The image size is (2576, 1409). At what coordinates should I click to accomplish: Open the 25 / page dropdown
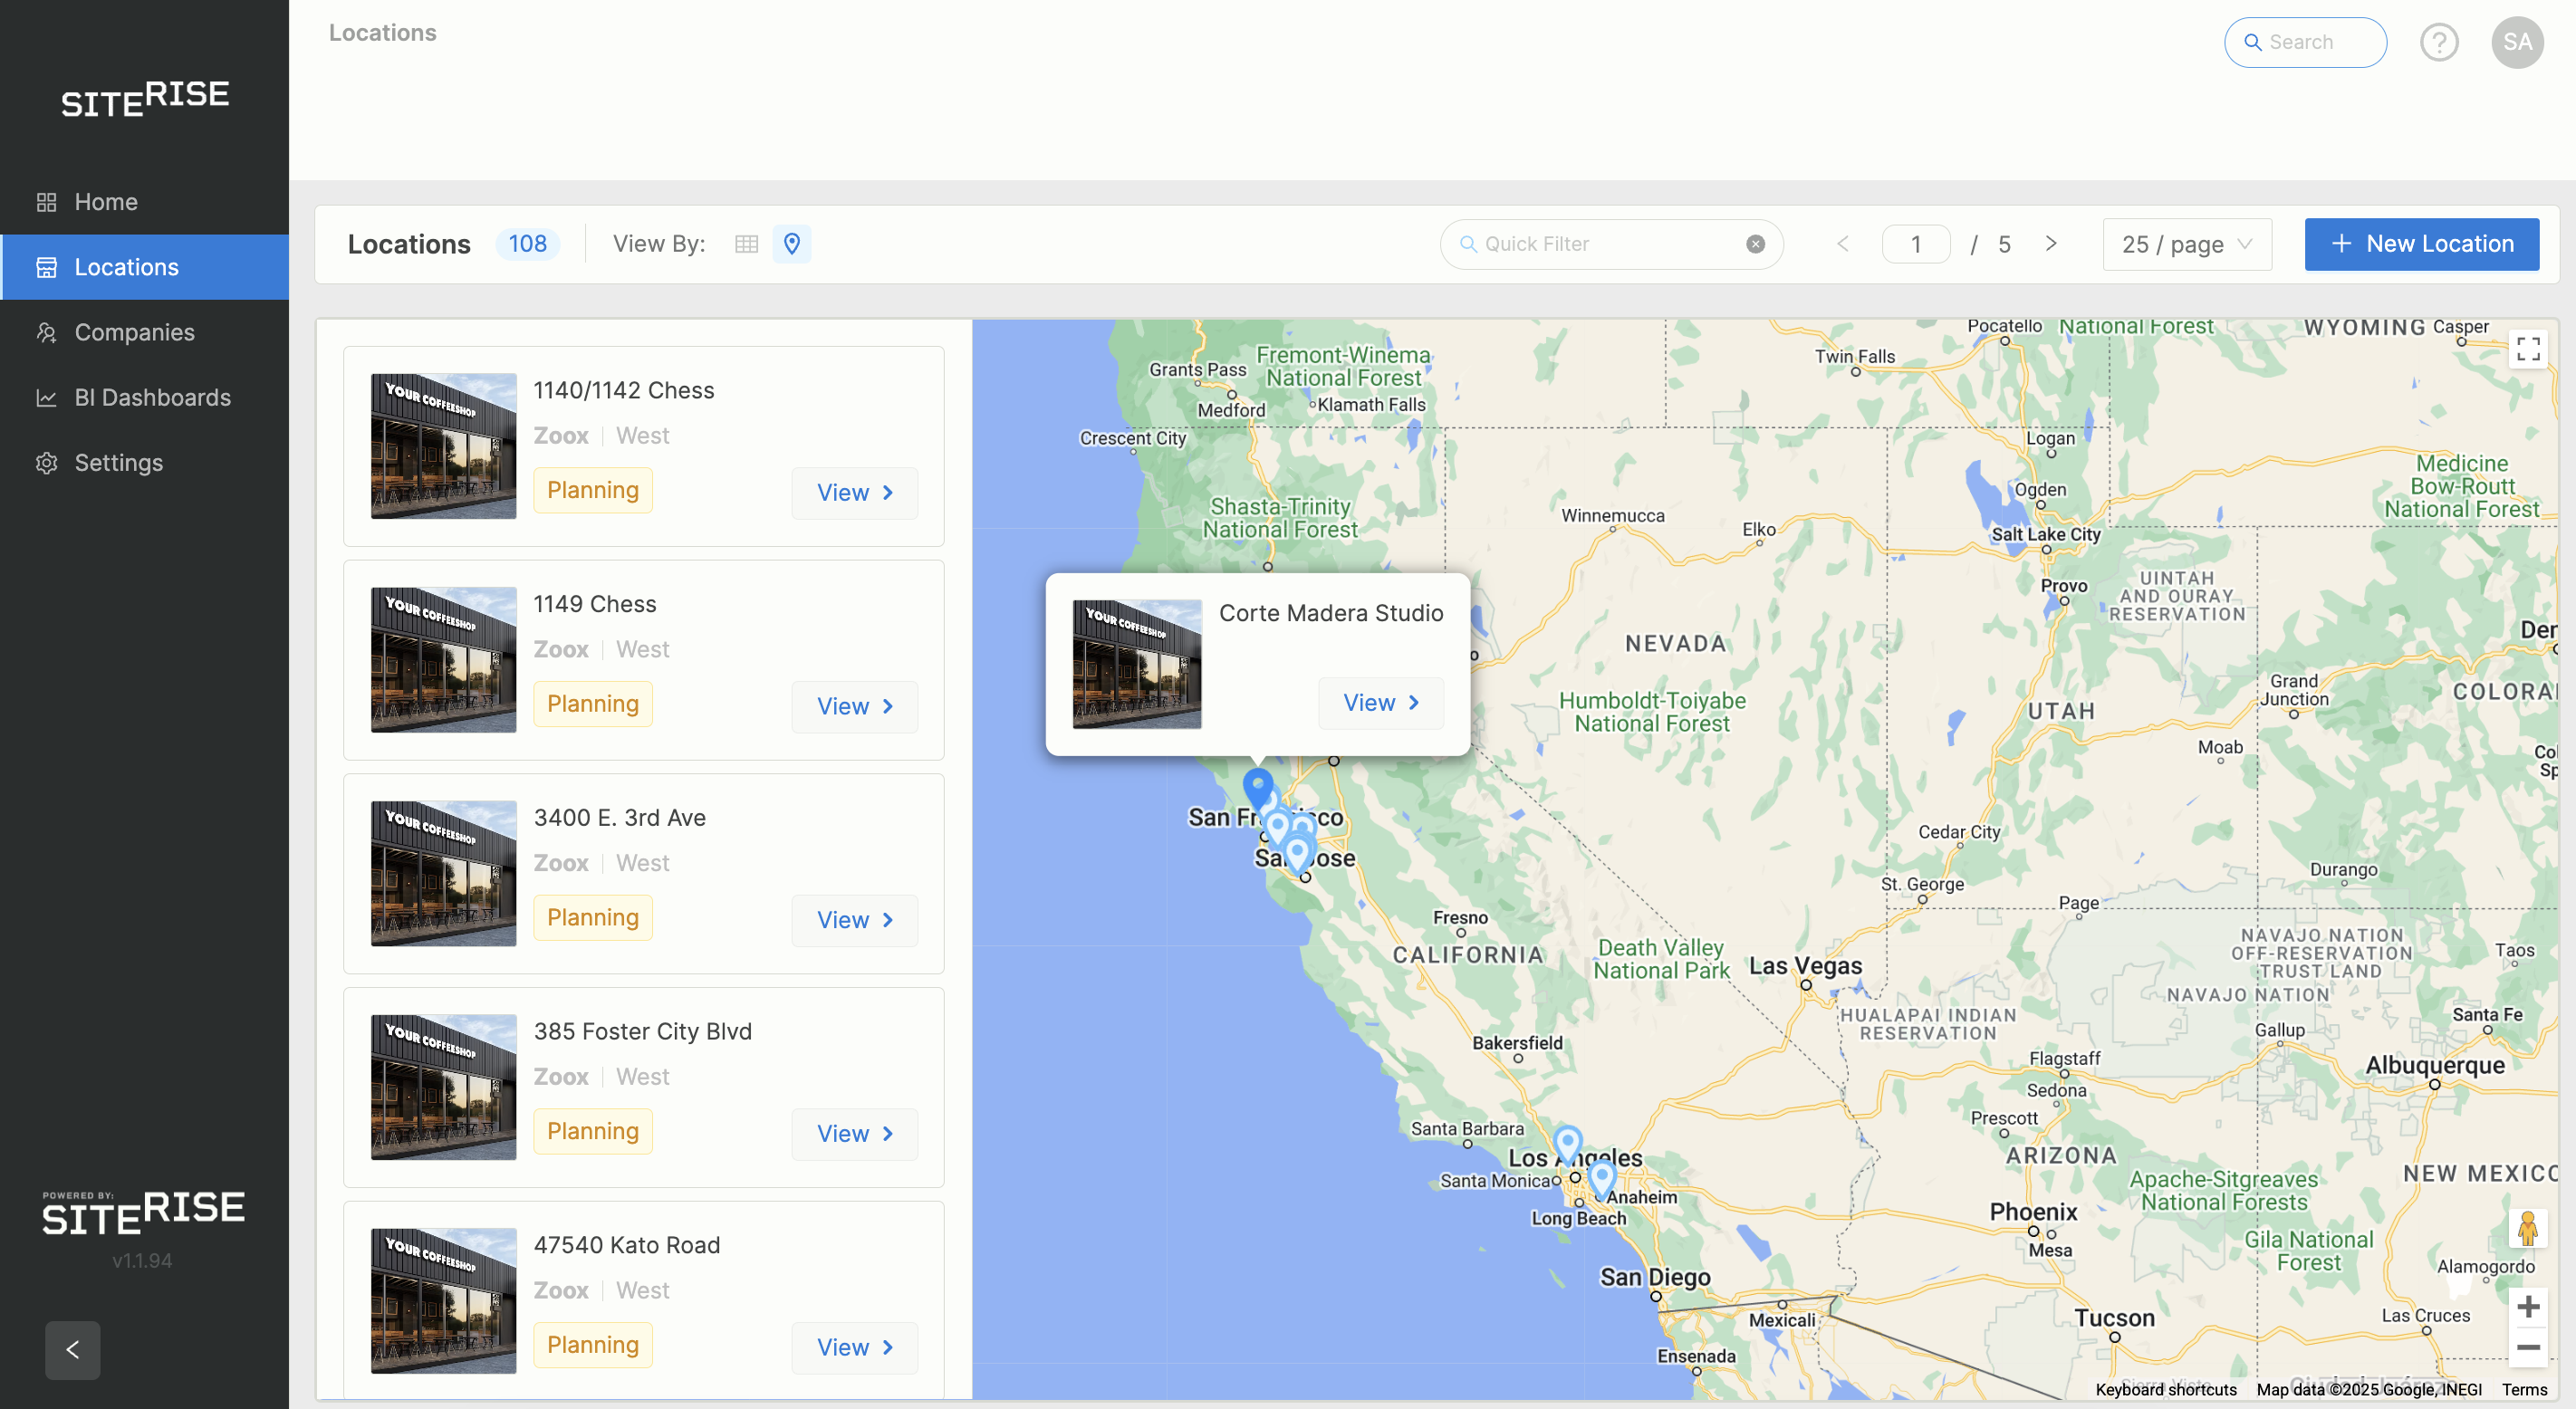tap(2186, 244)
